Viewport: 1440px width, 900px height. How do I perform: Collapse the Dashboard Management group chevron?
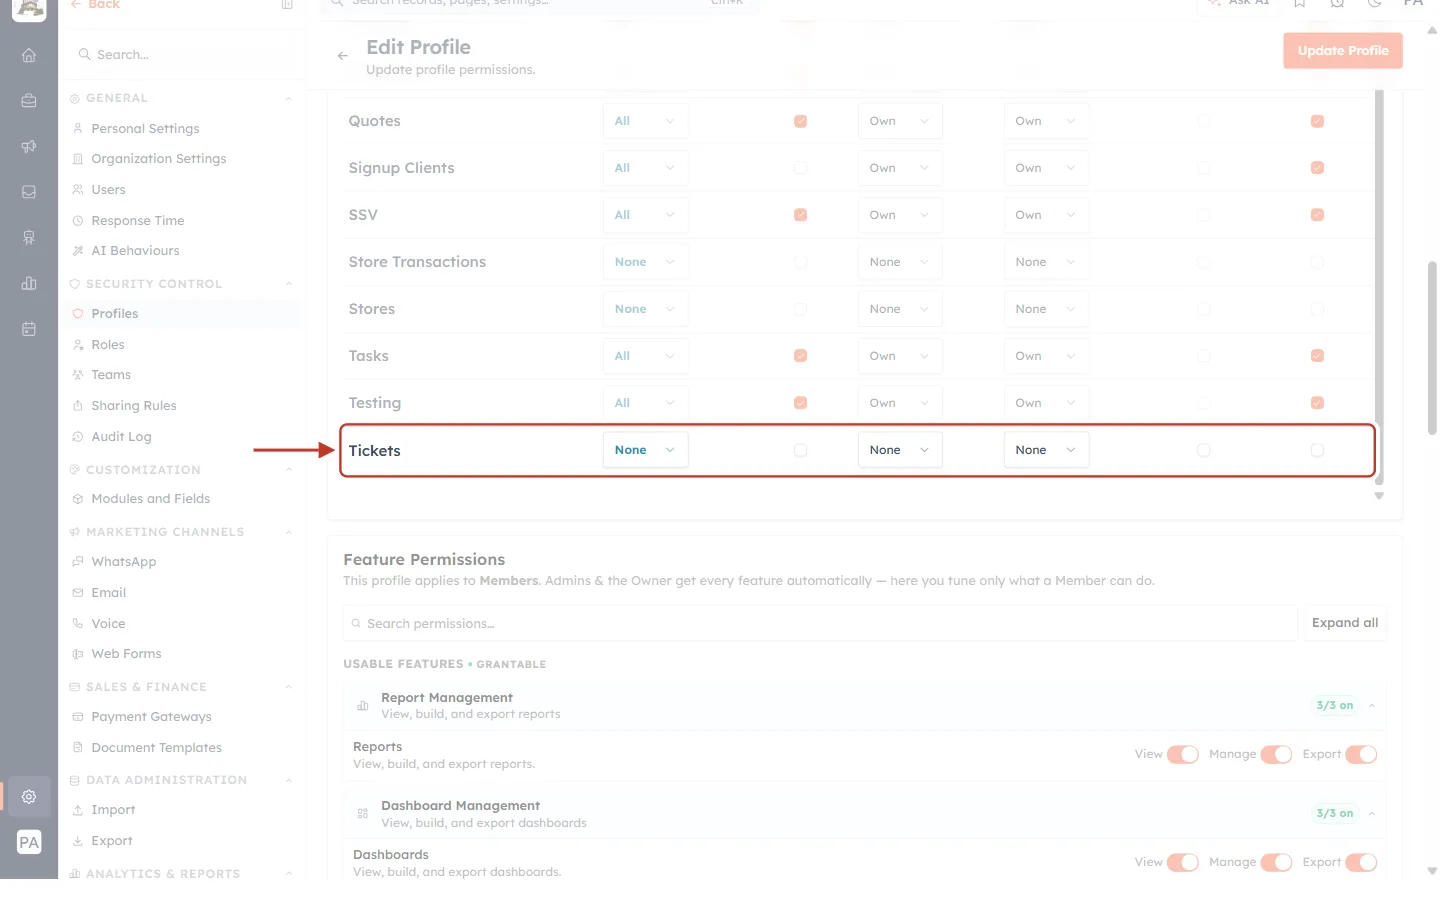[x=1372, y=814]
